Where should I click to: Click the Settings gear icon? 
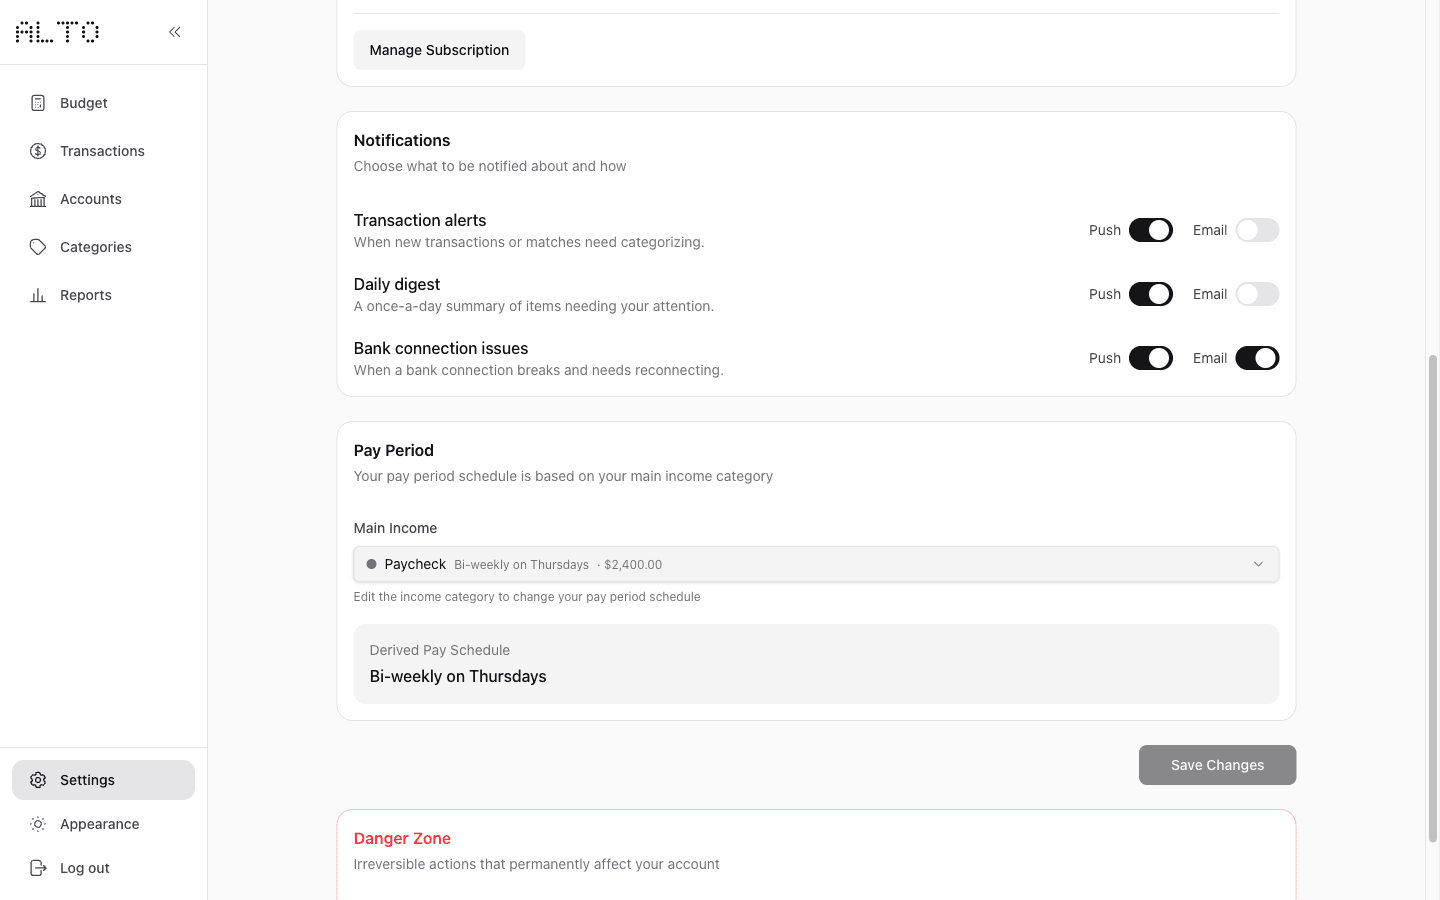point(38,780)
